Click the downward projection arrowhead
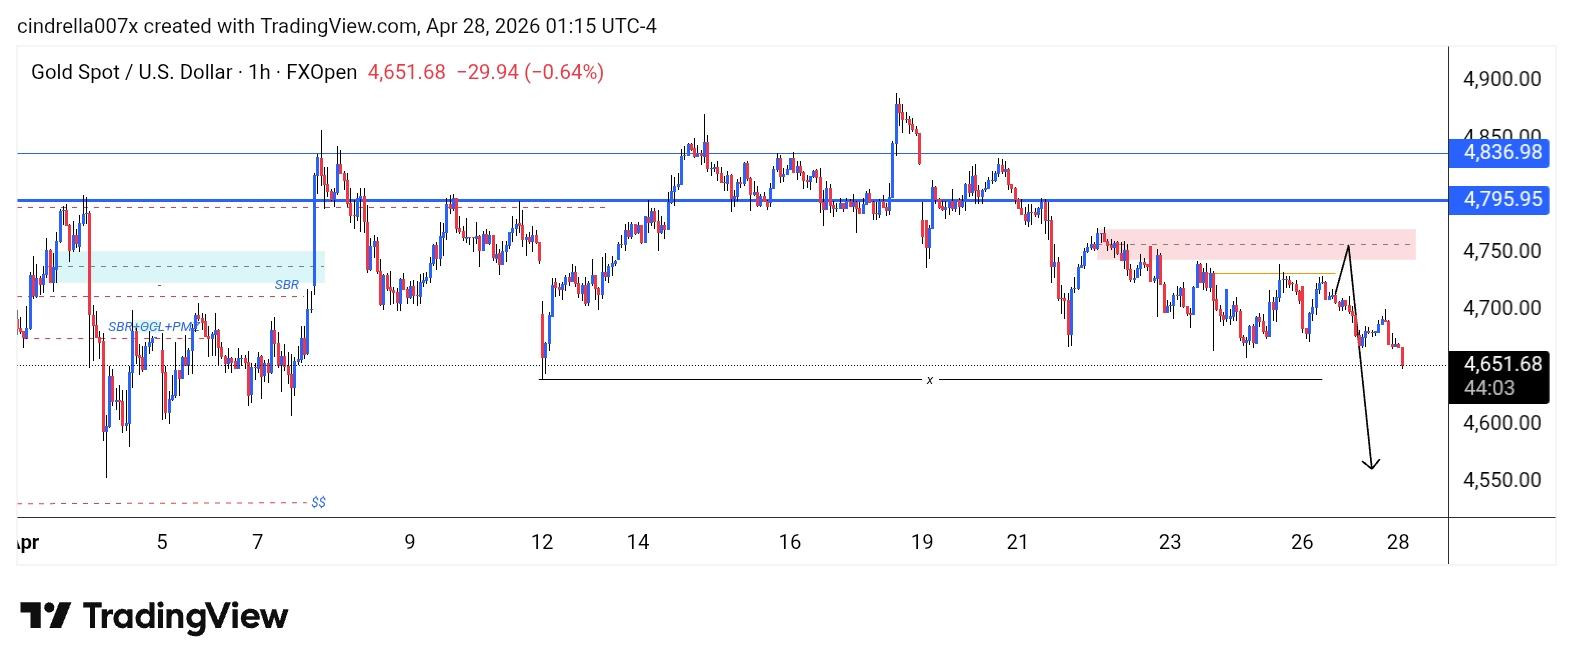Viewport: 1573px width, 667px height. (1372, 463)
